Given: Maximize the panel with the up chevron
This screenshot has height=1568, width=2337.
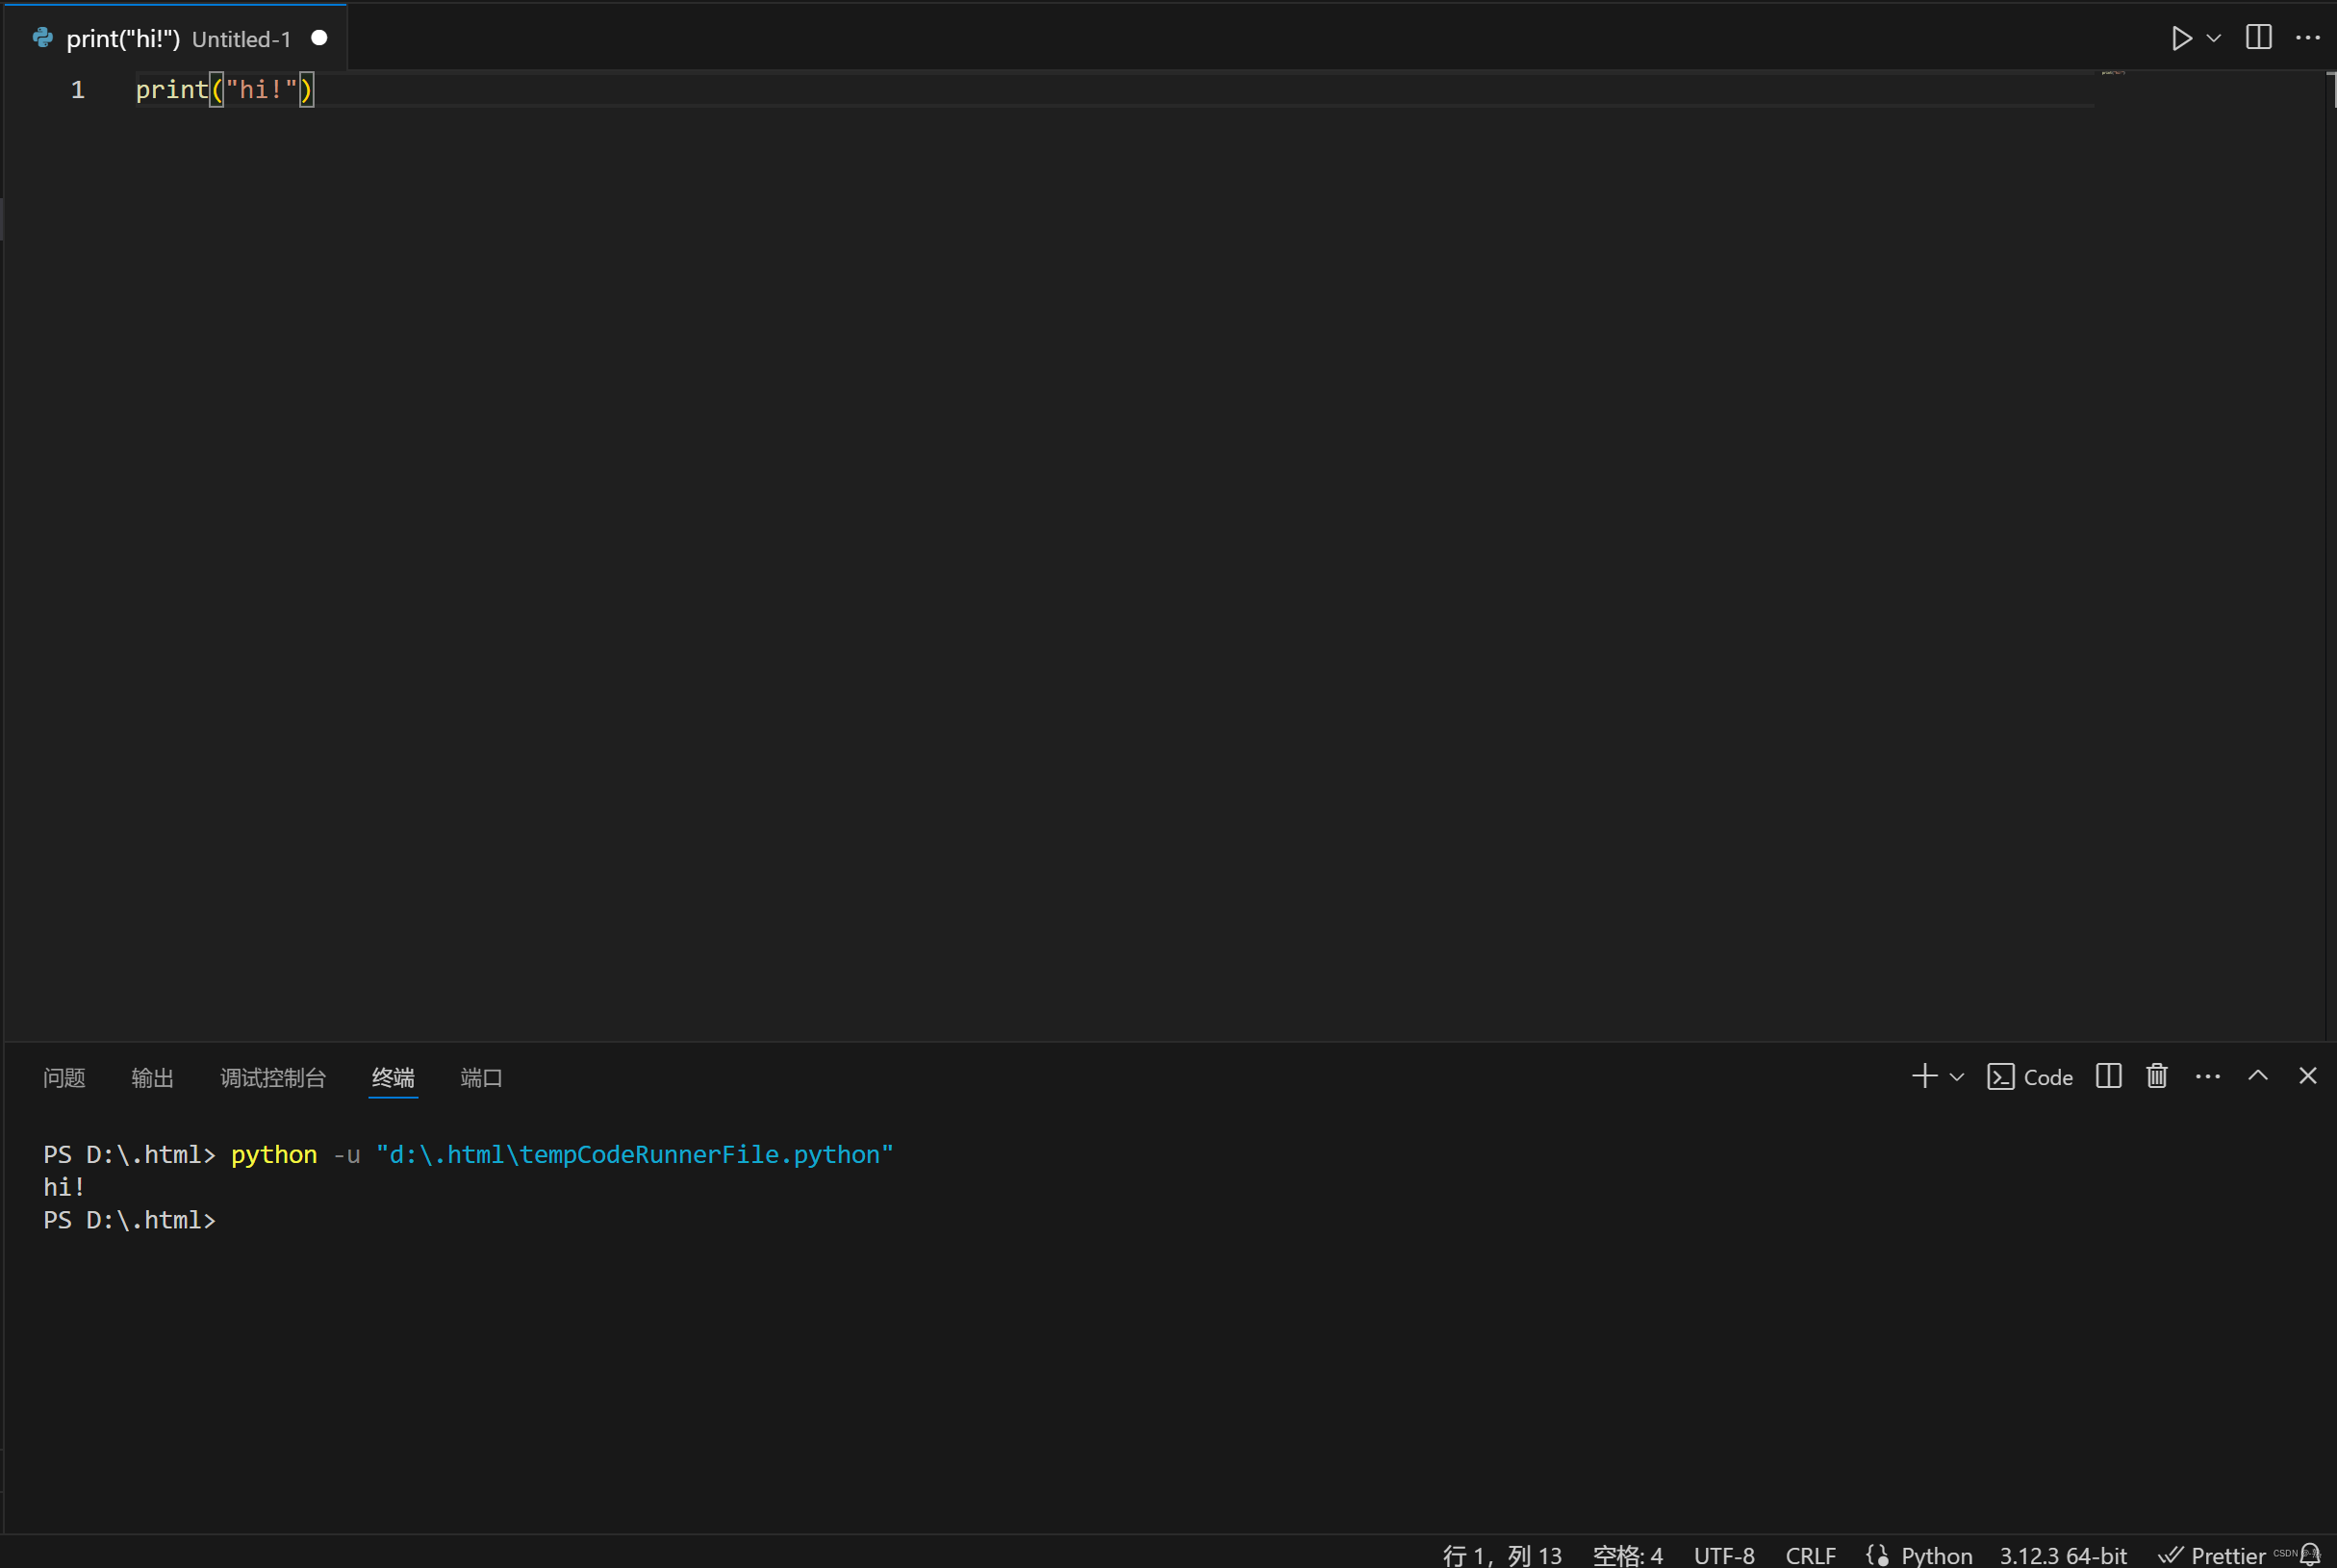Looking at the screenshot, I should tap(2258, 1076).
